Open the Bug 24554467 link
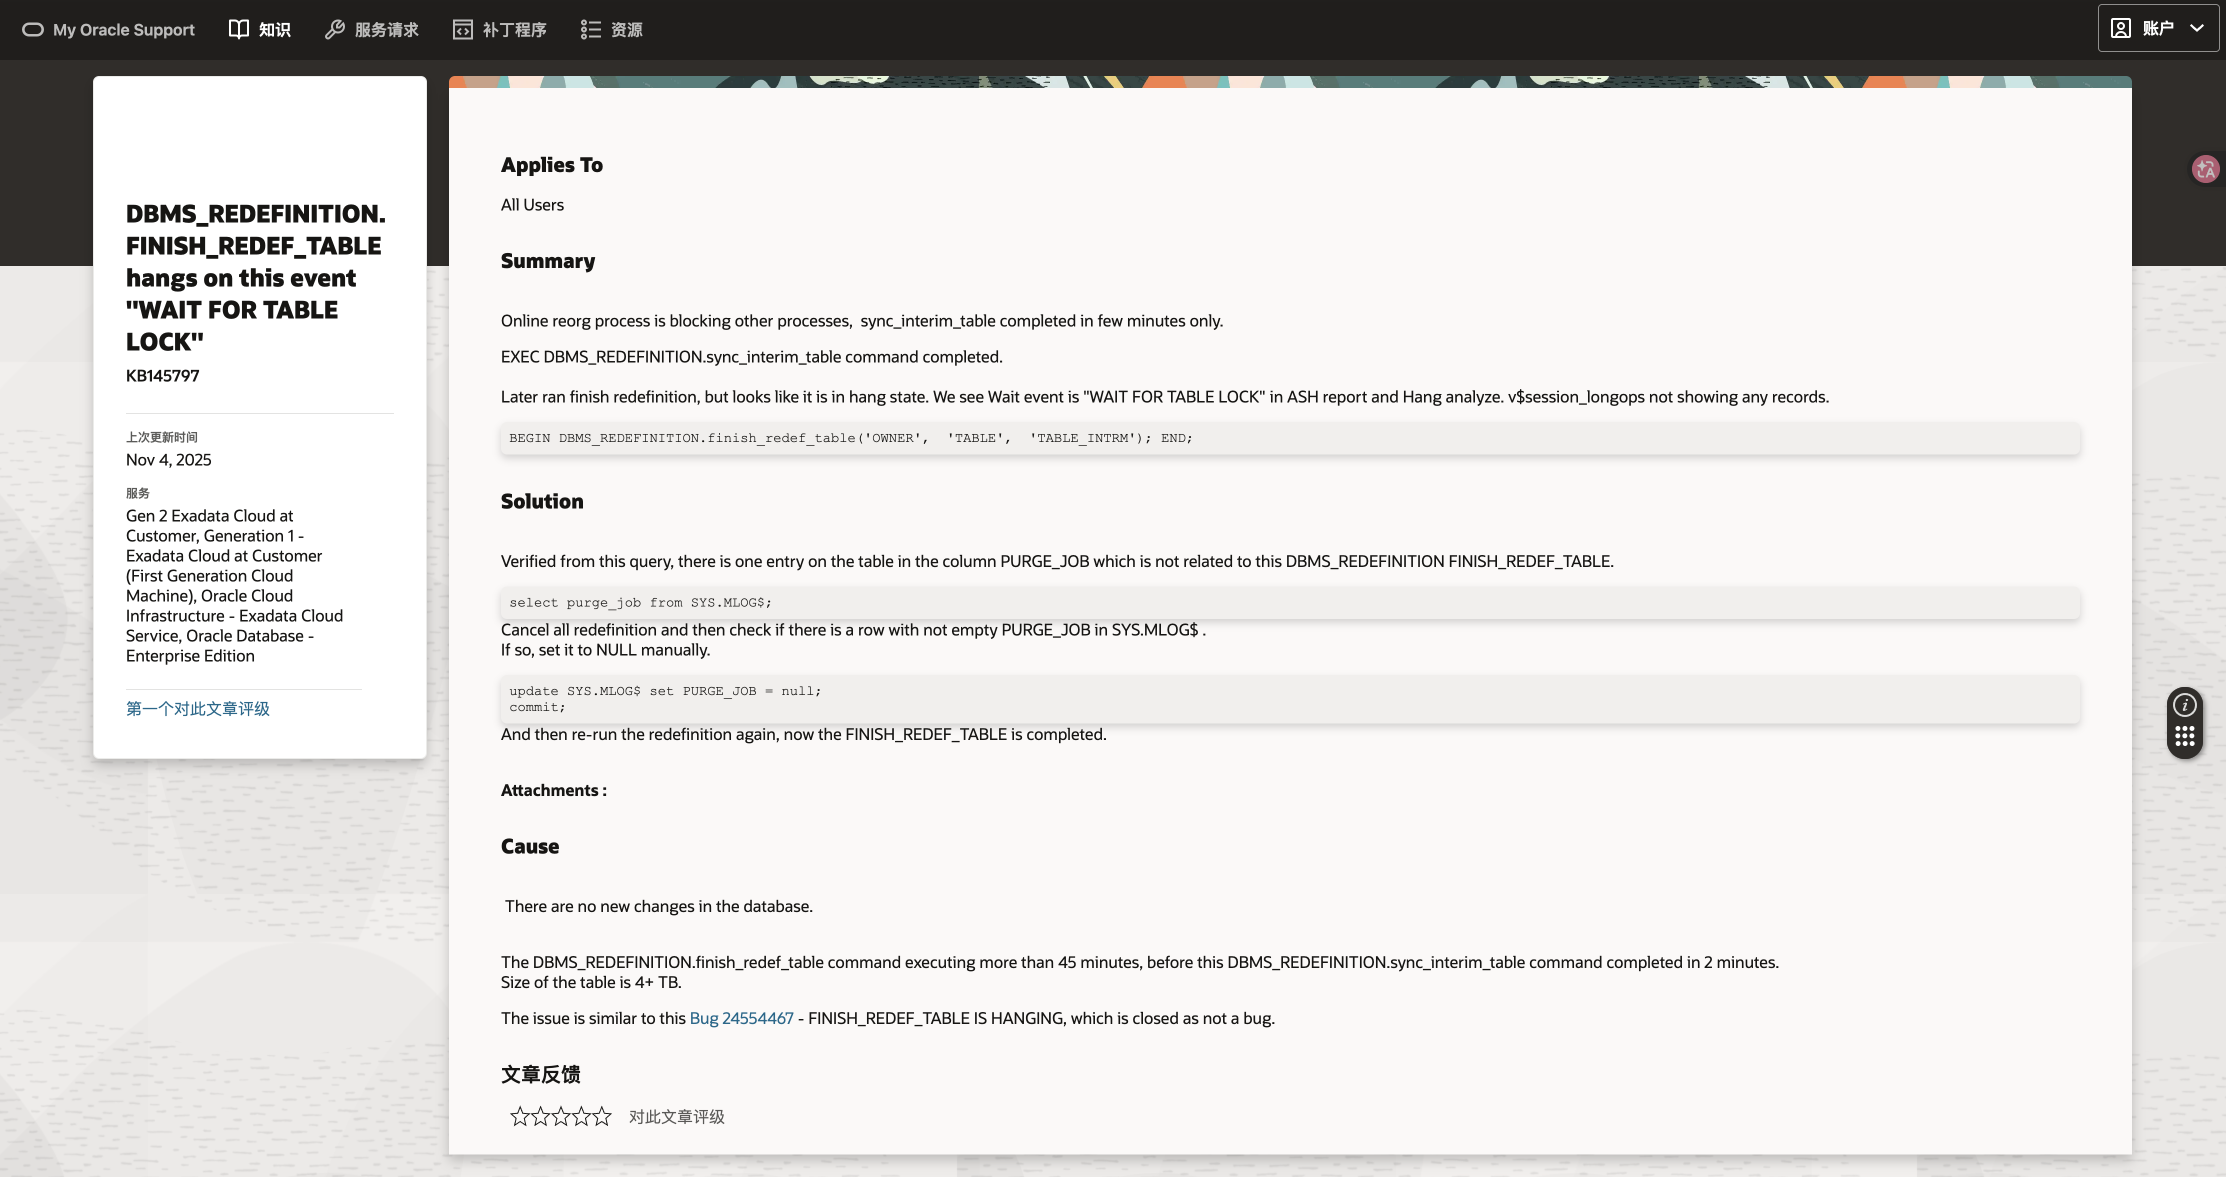The width and height of the screenshot is (2226, 1177). click(741, 1018)
